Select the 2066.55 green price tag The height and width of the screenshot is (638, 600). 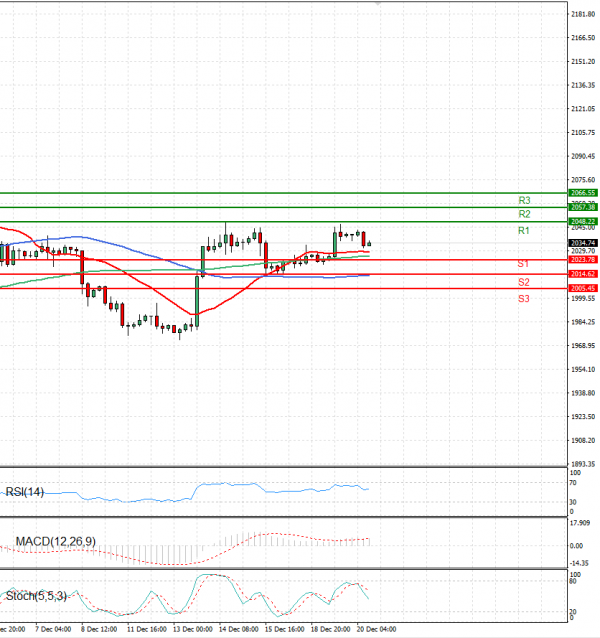click(583, 193)
